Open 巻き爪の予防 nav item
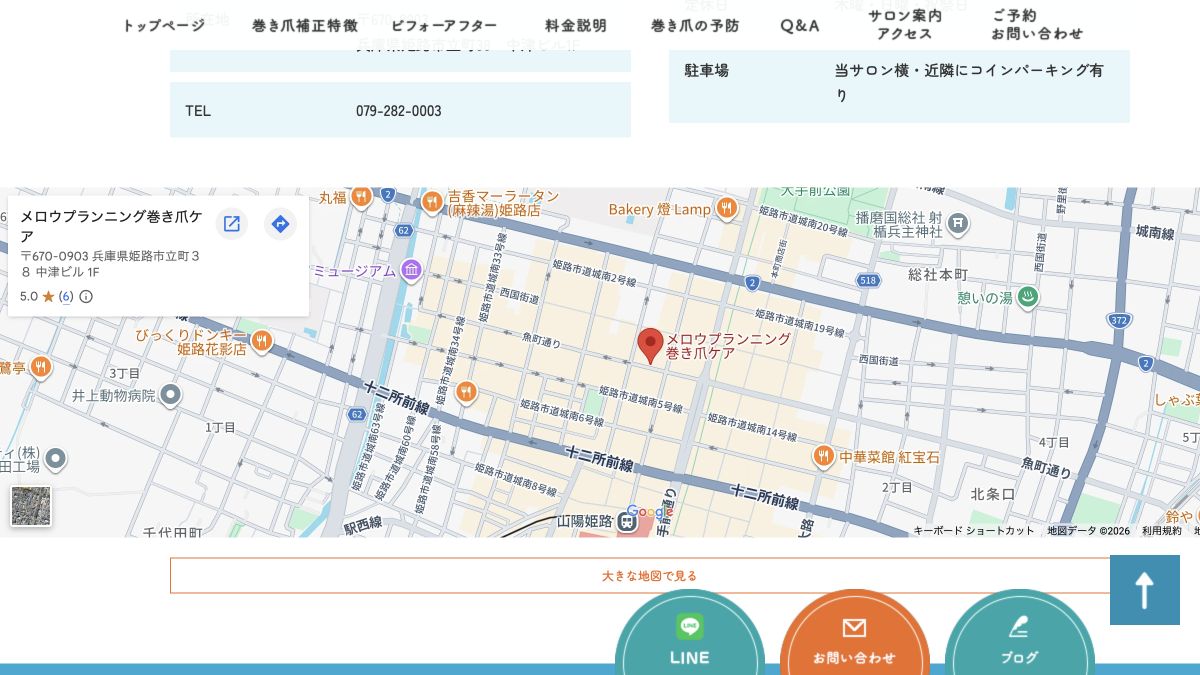Screen dimensions: 1200x675 695,26
